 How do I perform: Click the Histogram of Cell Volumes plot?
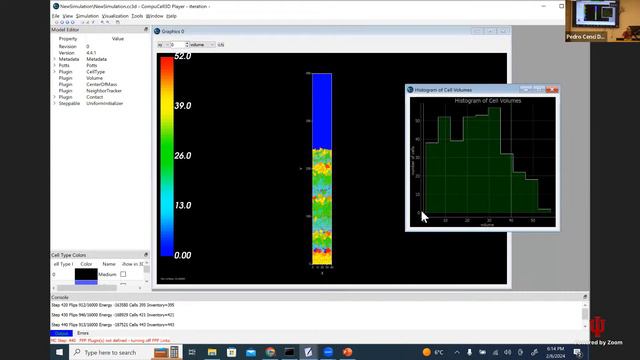click(483, 162)
